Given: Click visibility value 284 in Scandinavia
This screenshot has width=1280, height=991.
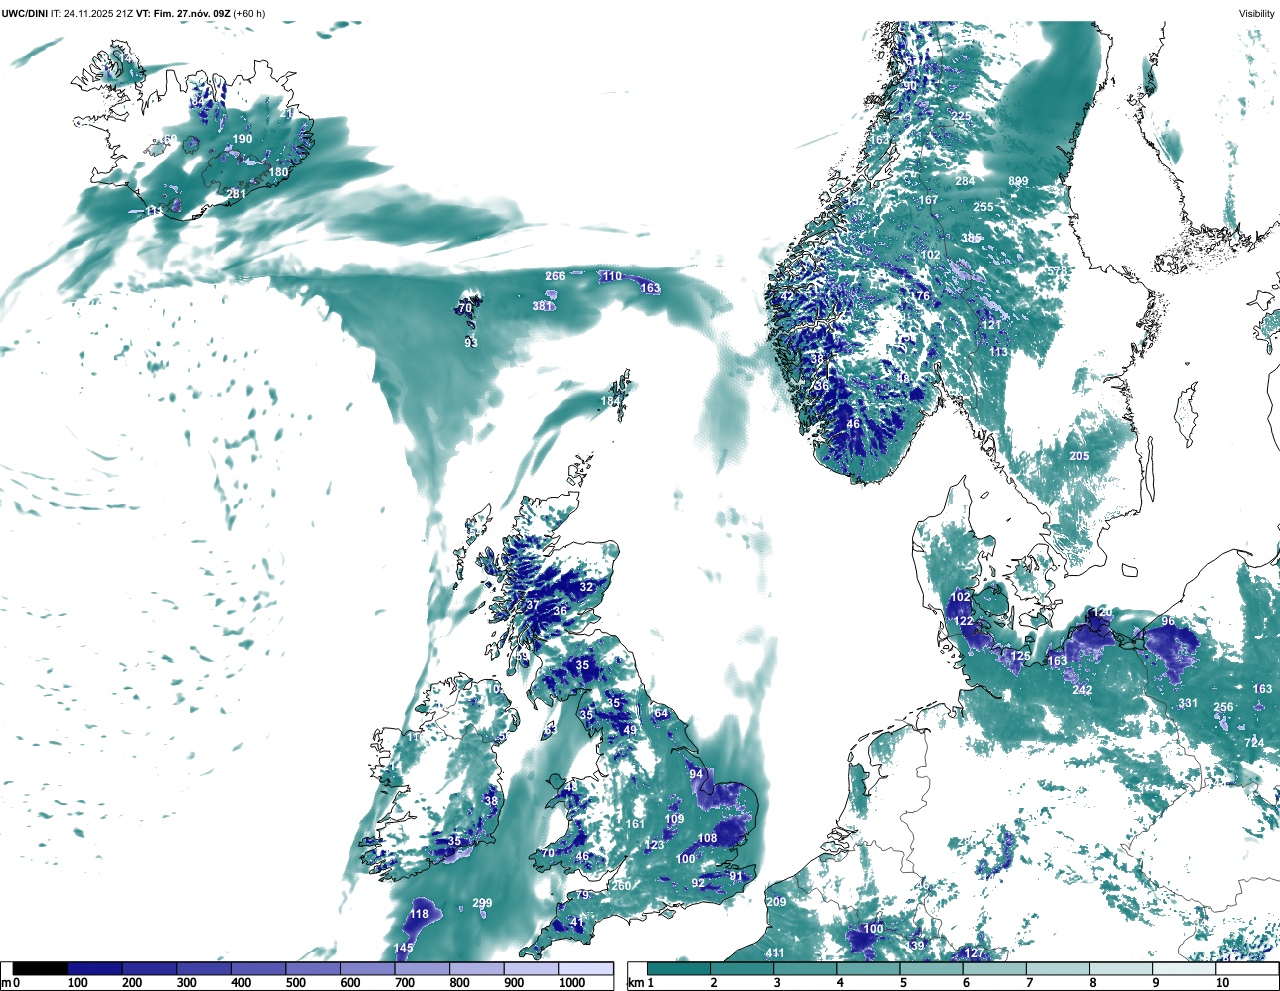Looking at the screenshot, I should tap(965, 181).
